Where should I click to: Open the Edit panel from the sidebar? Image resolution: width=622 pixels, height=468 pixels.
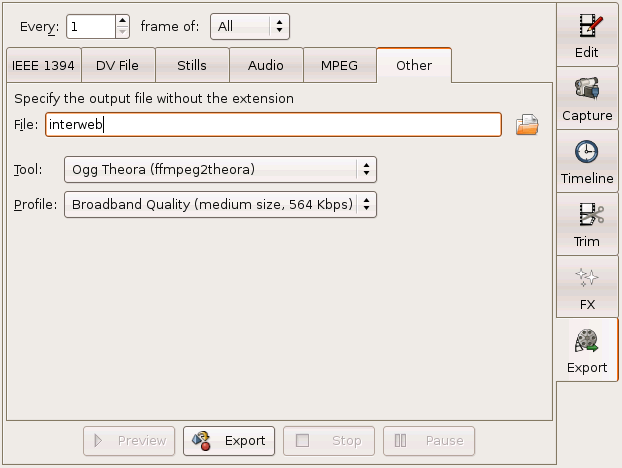(x=587, y=35)
